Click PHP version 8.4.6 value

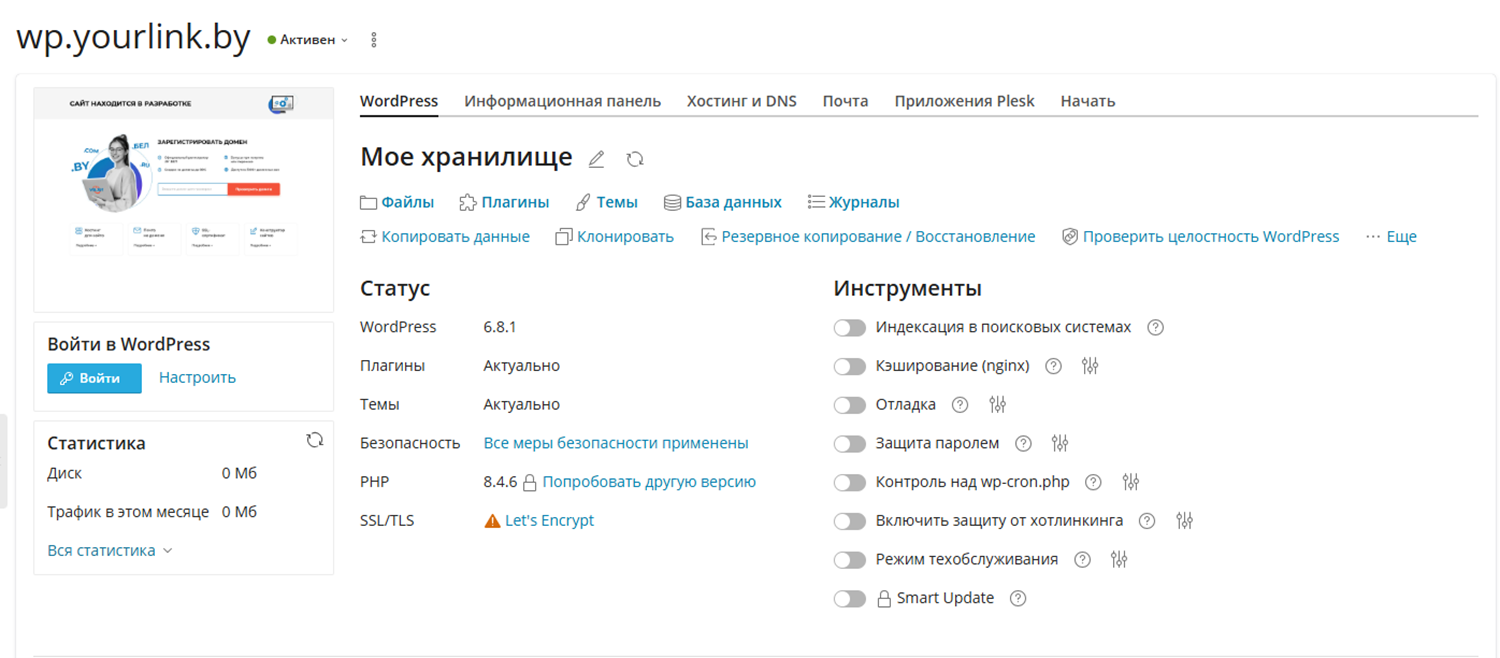click(x=500, y=482)
